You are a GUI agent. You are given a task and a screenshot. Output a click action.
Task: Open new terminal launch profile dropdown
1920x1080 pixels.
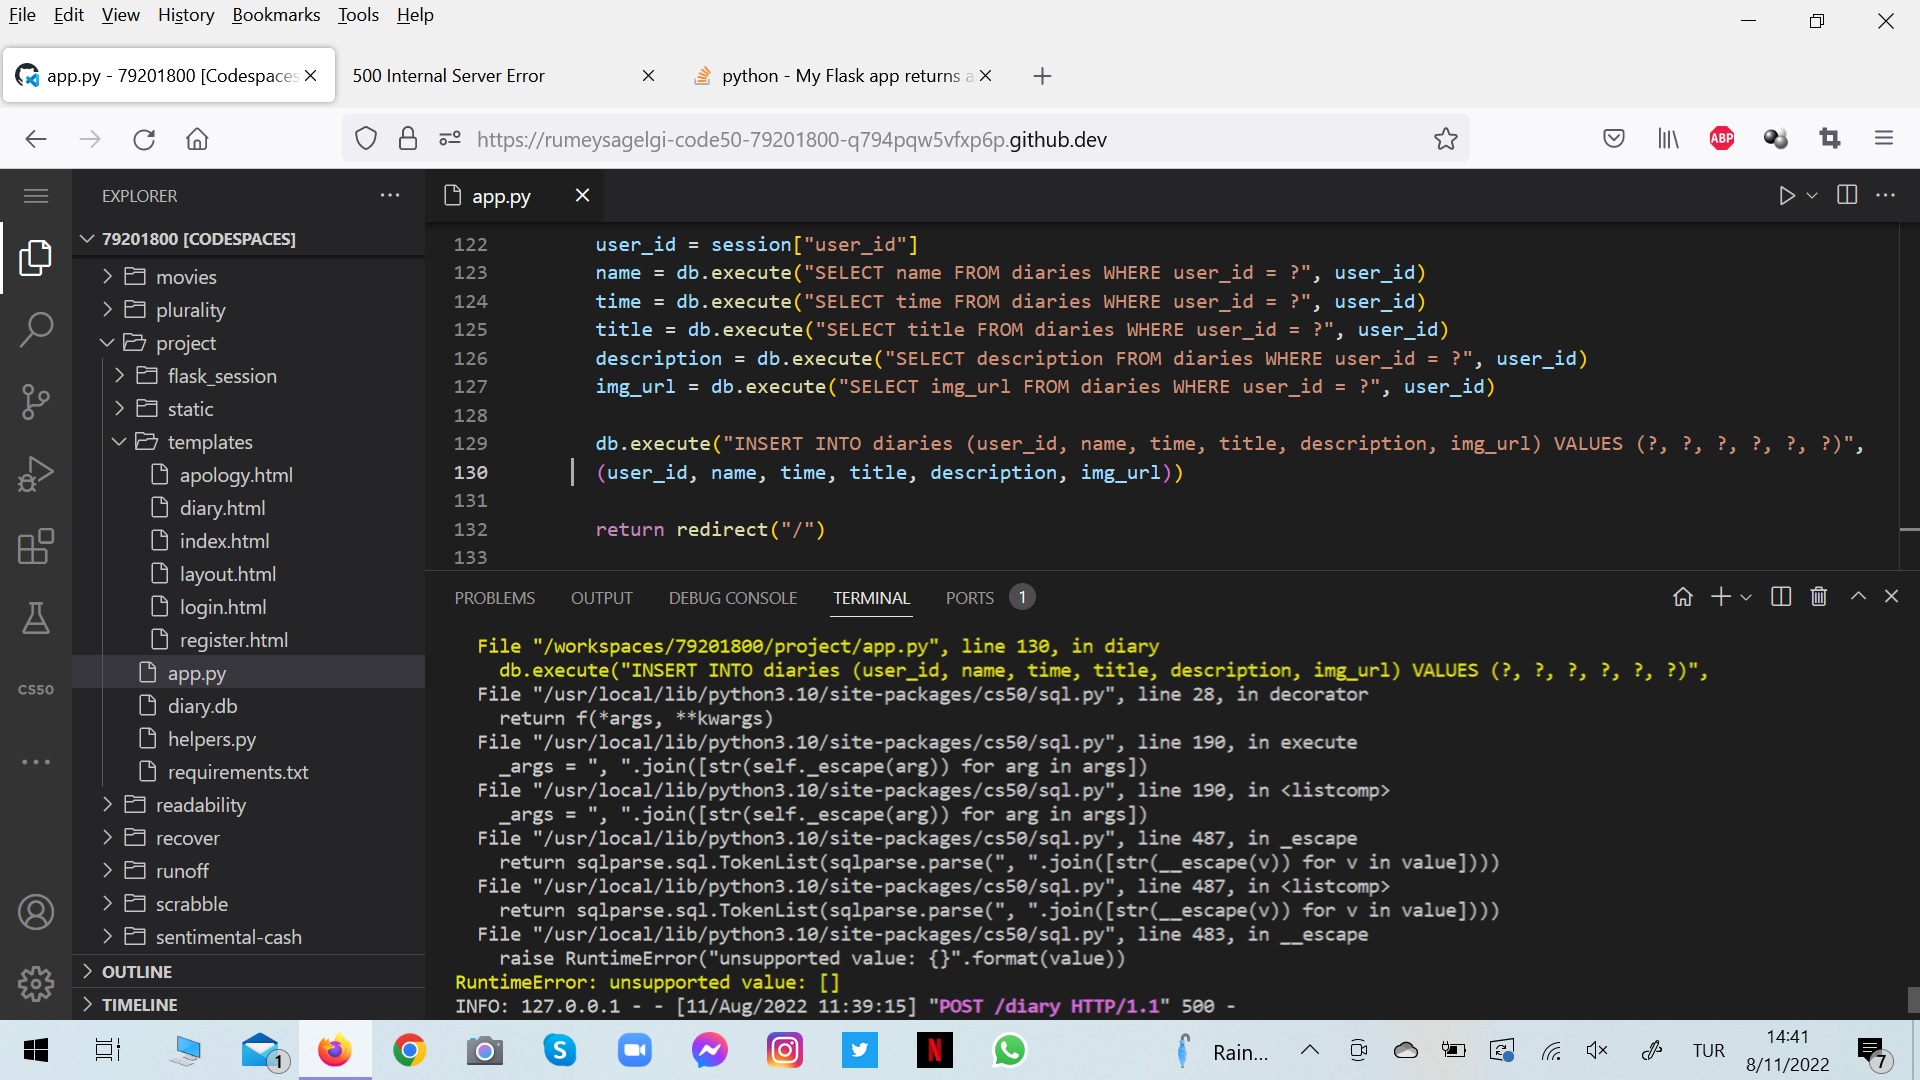click(x=1746, y=598)
